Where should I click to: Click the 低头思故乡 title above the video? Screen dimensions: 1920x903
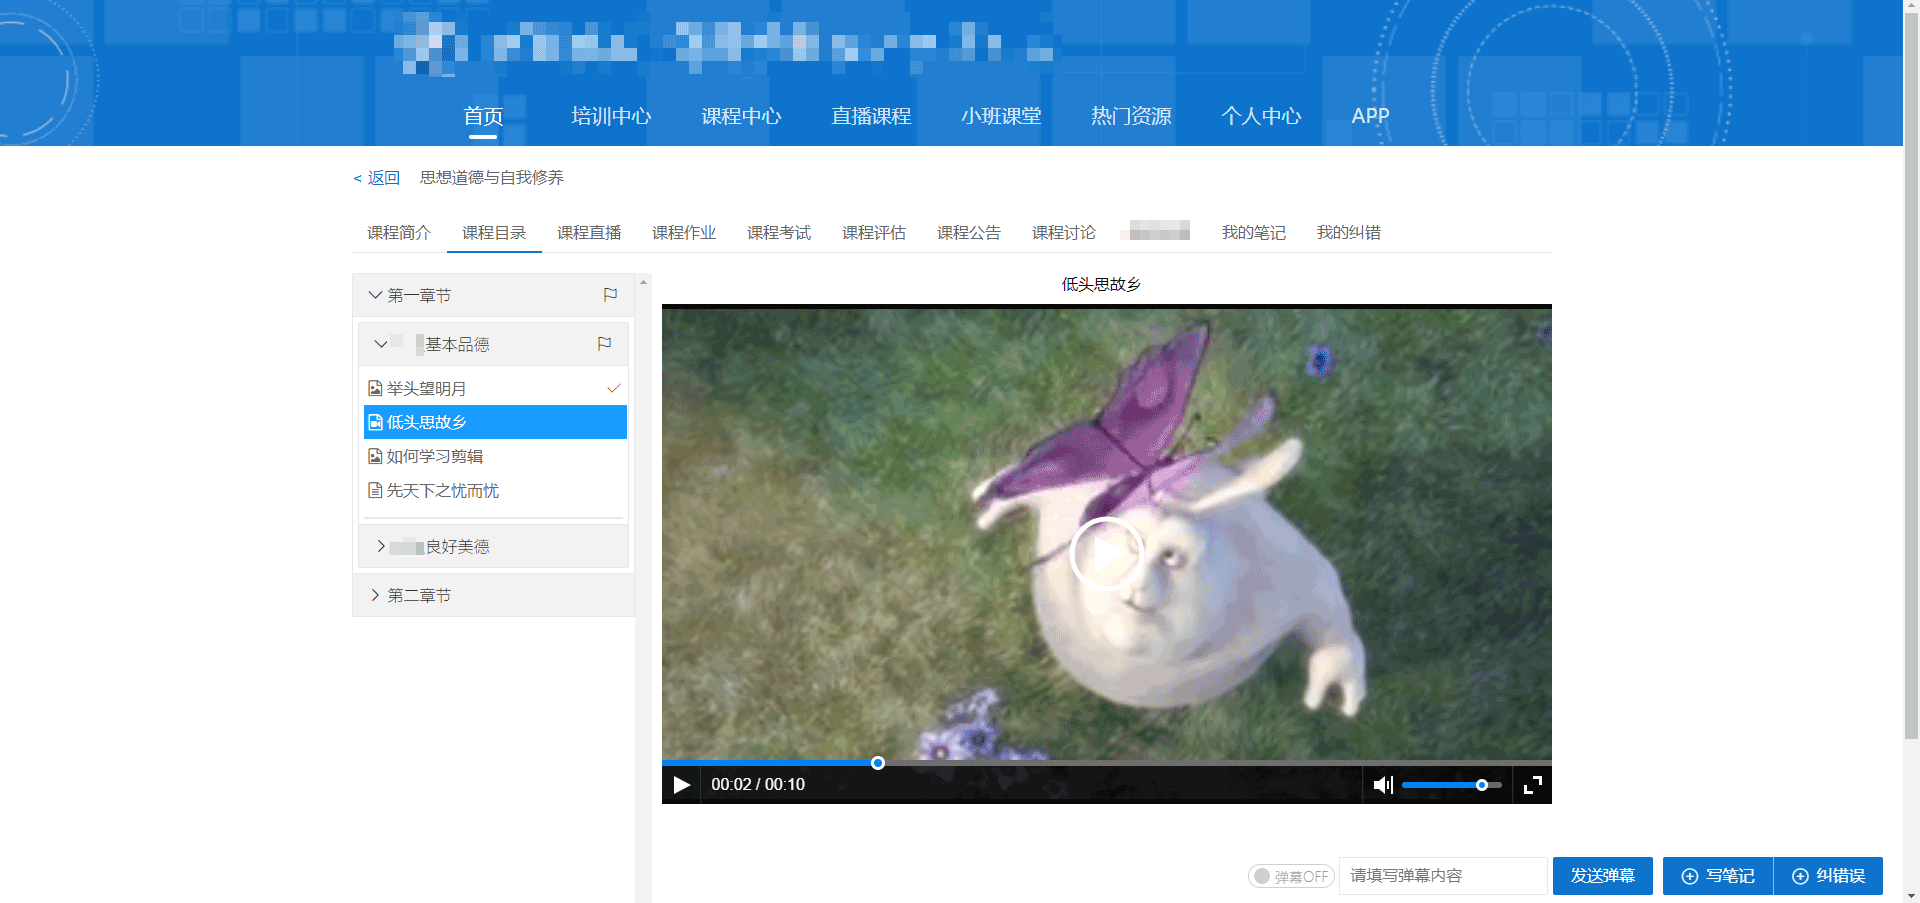point(1101,284)
